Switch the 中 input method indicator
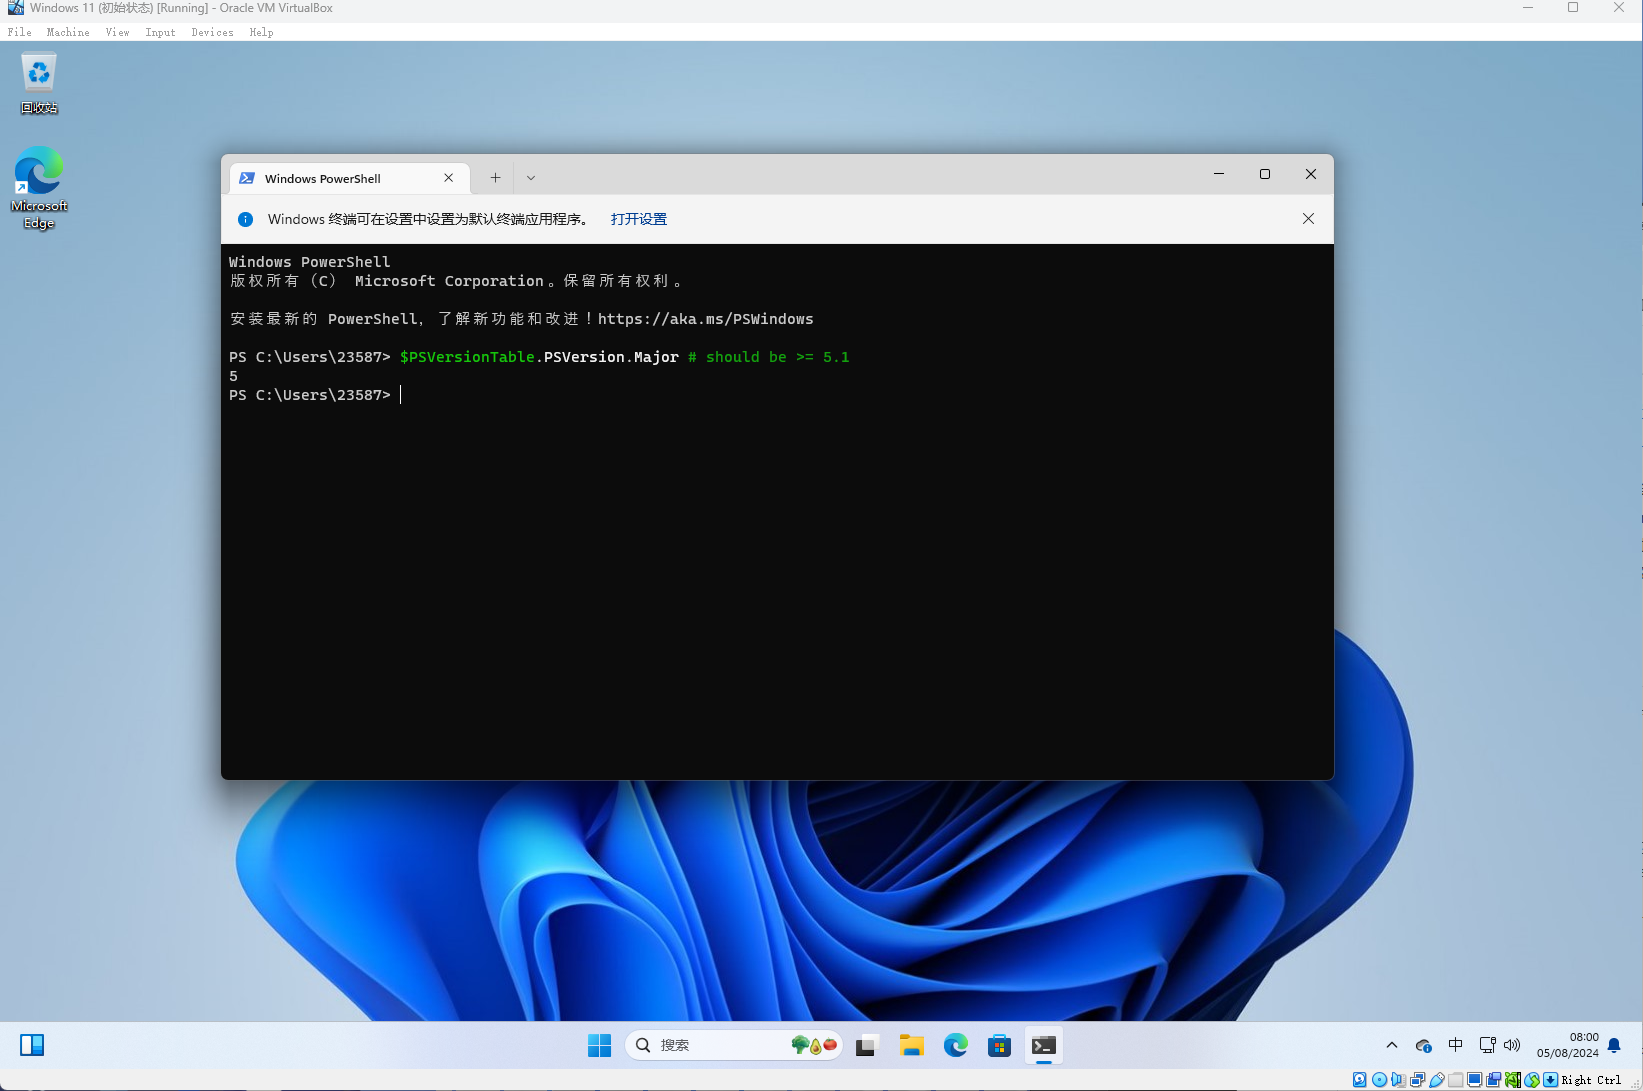The image size is (1643, 1091). 1456,1045
